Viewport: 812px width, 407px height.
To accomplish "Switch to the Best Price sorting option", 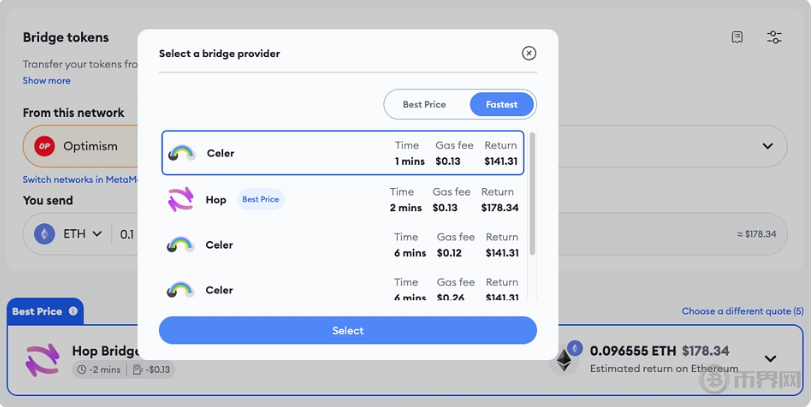I will 424,105.
